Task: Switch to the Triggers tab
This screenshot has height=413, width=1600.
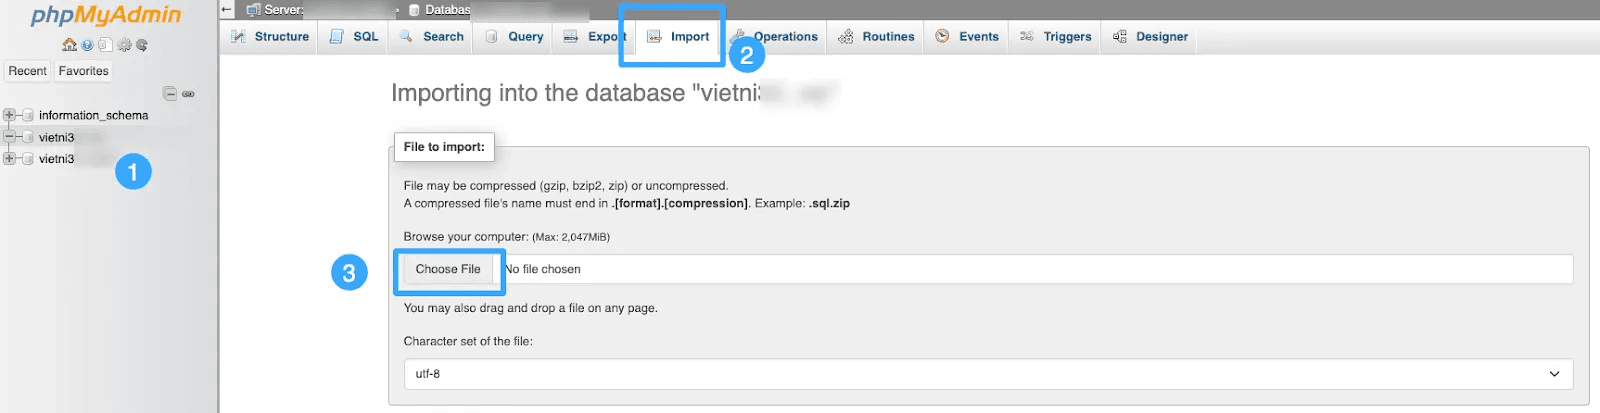Action: [x=1055, y=36]
